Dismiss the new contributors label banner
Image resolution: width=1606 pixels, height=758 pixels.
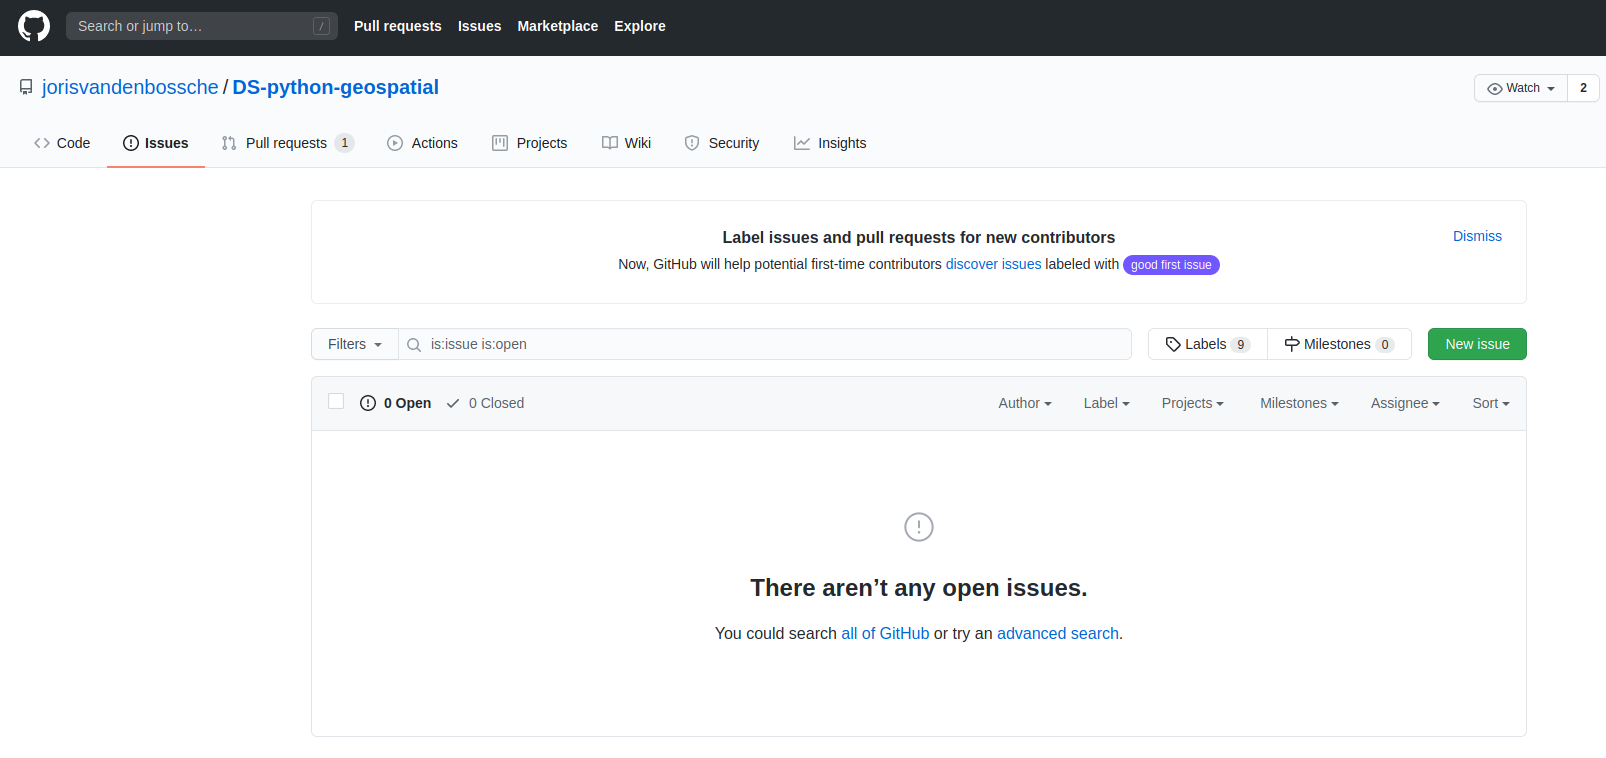[1477, 236]
